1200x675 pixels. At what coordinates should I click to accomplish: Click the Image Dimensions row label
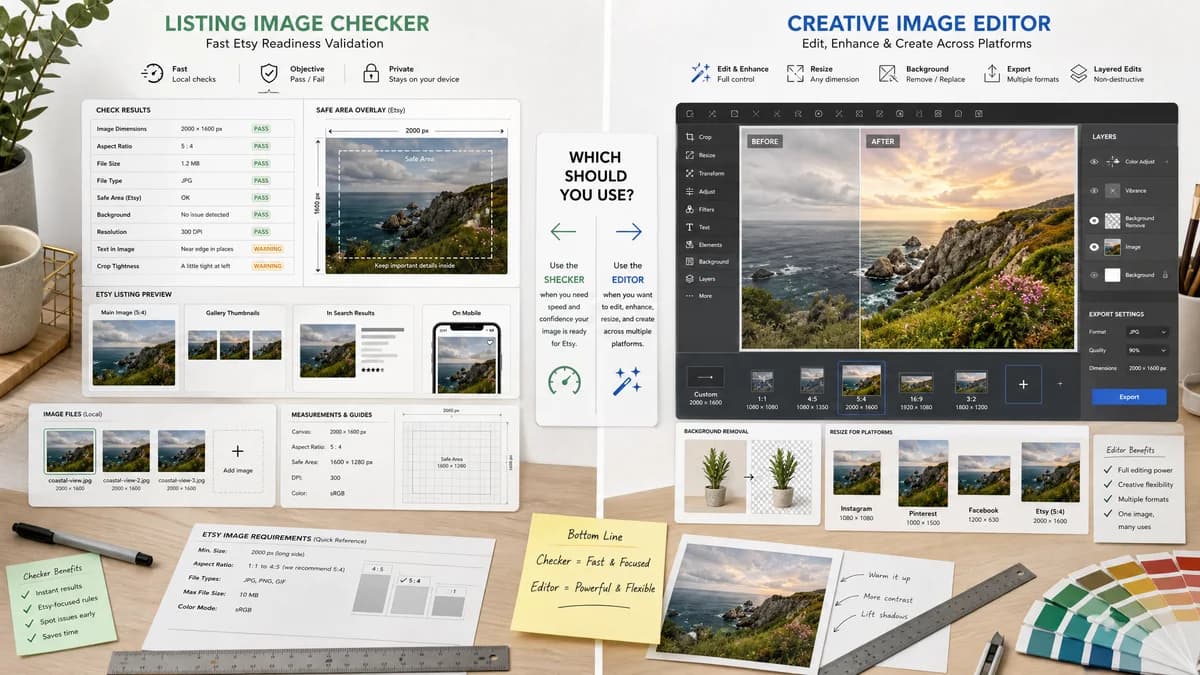click(x=121, y=128)
